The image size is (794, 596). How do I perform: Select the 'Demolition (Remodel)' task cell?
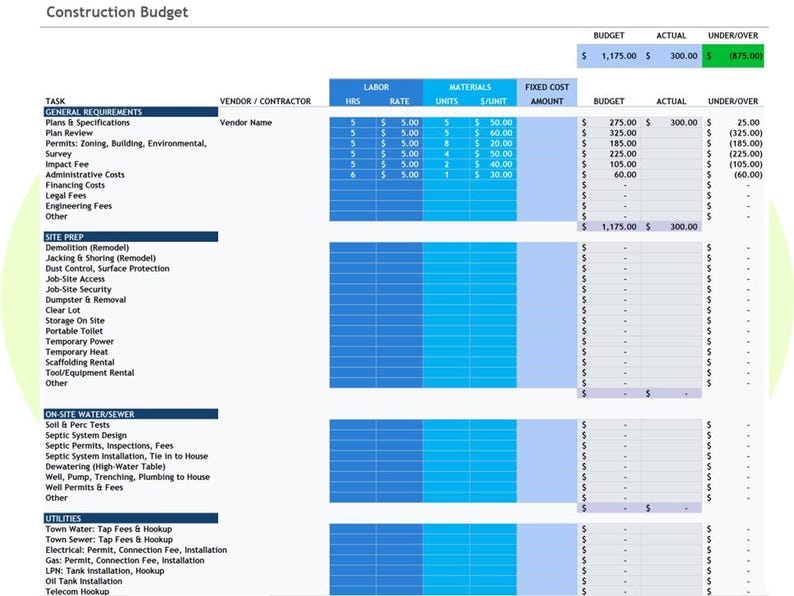(x=87, y=248)
